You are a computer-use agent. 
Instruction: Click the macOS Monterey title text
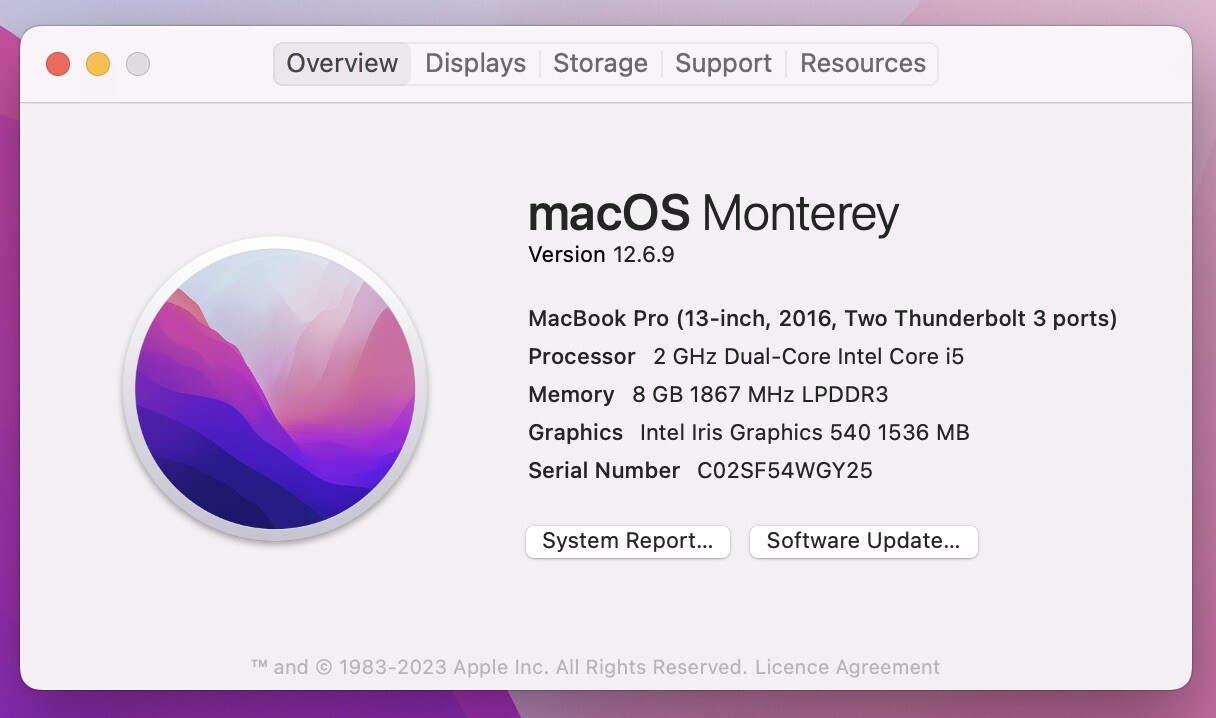point(713,213)
